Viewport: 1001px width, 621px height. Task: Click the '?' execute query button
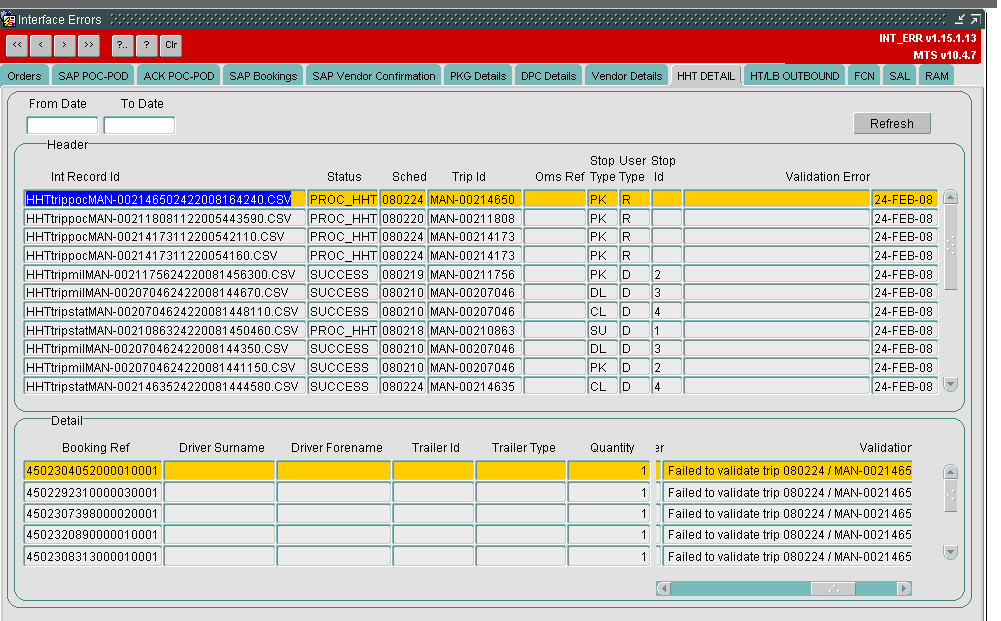coord(147,45)
